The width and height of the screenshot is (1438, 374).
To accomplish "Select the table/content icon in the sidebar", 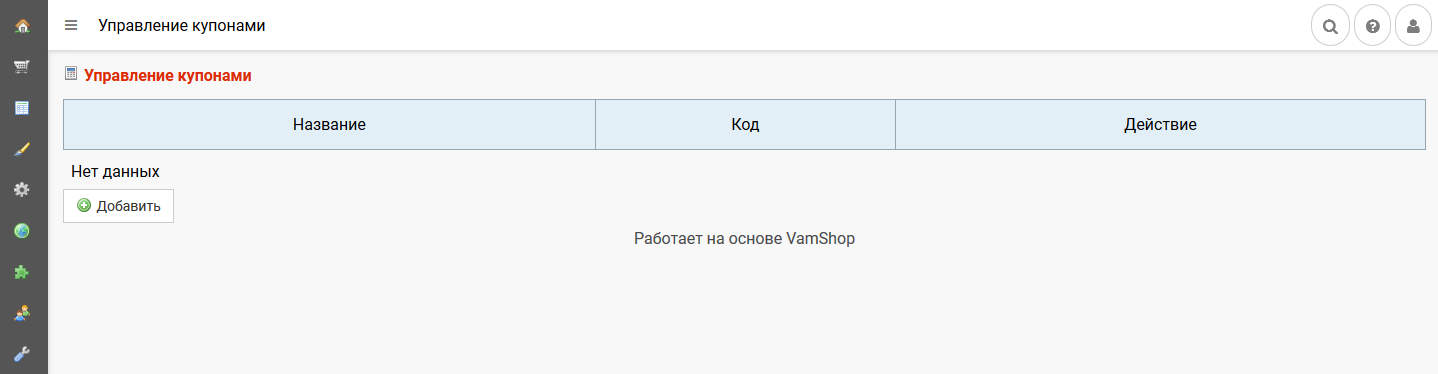I will click(22, 108).
